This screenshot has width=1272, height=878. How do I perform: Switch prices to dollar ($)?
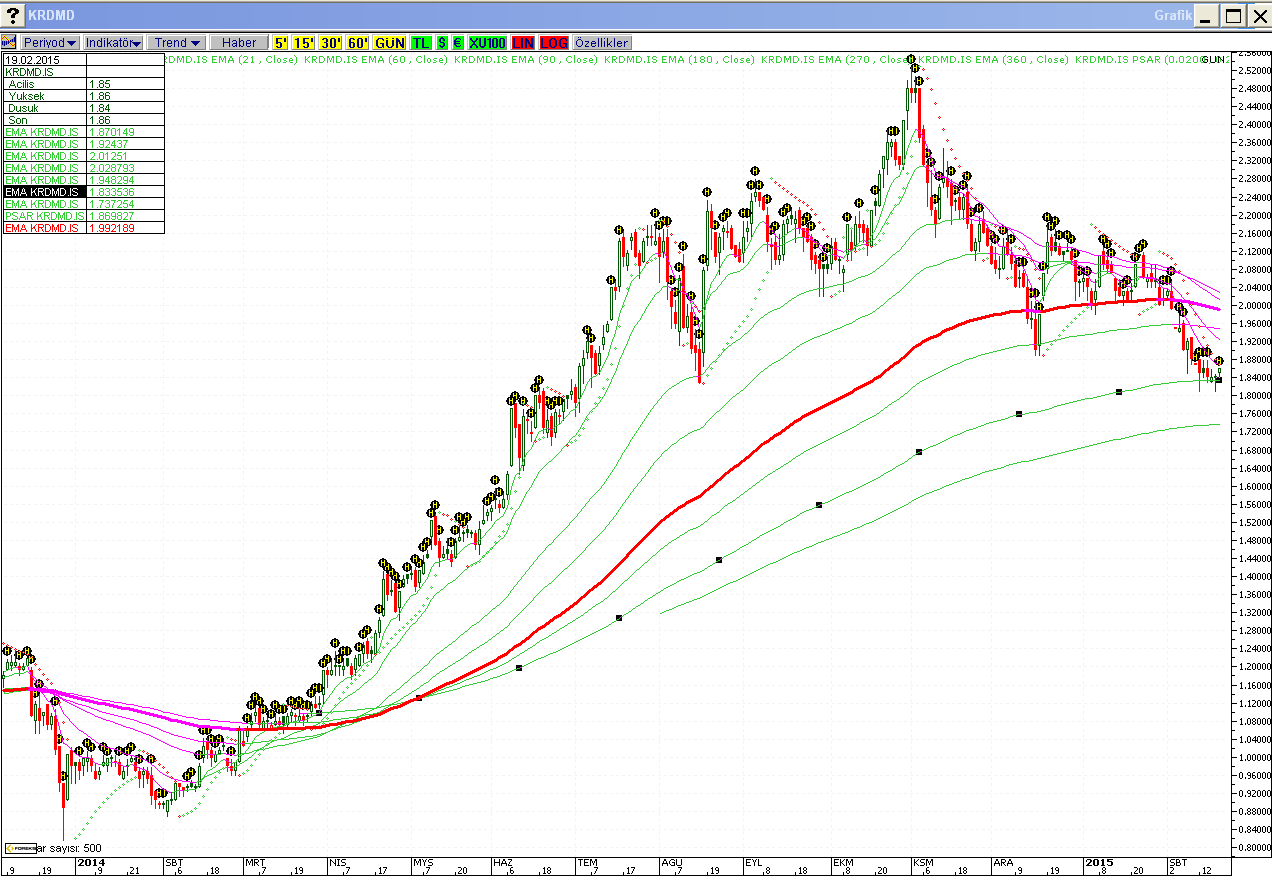click(442, 43)
